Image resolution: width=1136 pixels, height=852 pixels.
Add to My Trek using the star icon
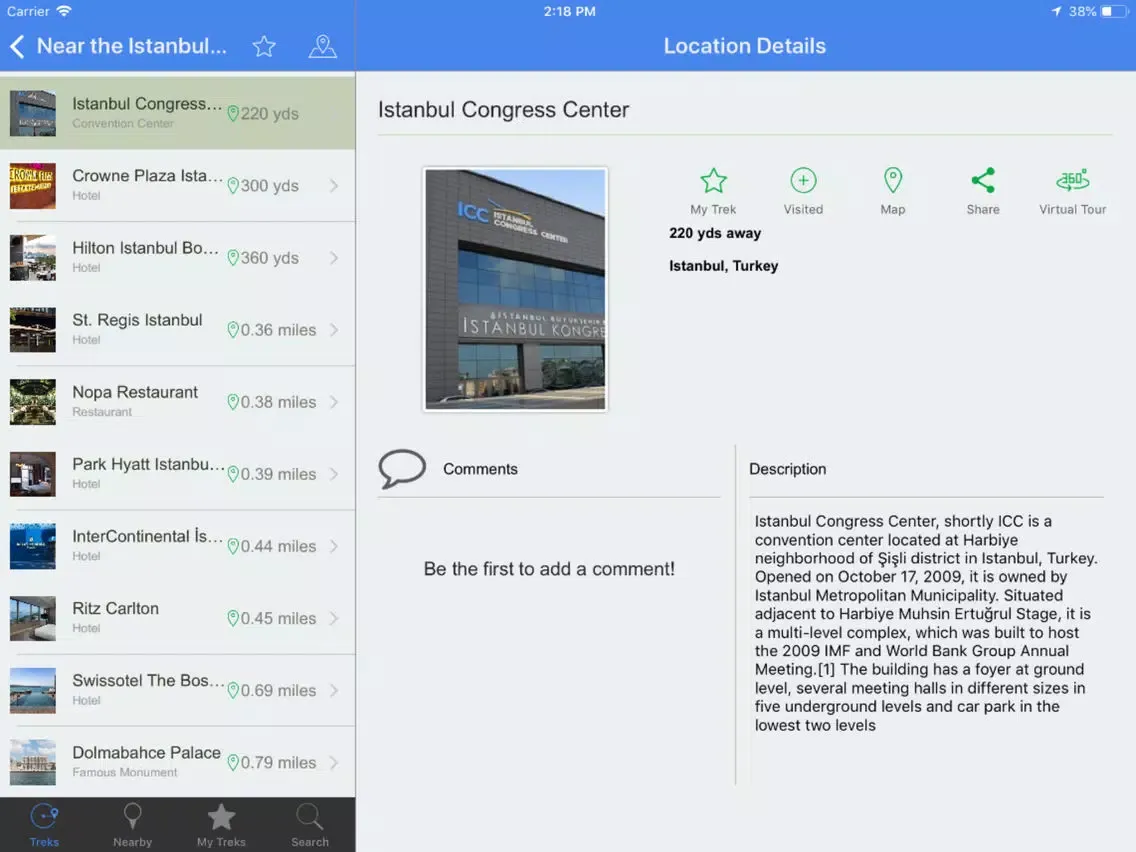(x=713, y=180)
